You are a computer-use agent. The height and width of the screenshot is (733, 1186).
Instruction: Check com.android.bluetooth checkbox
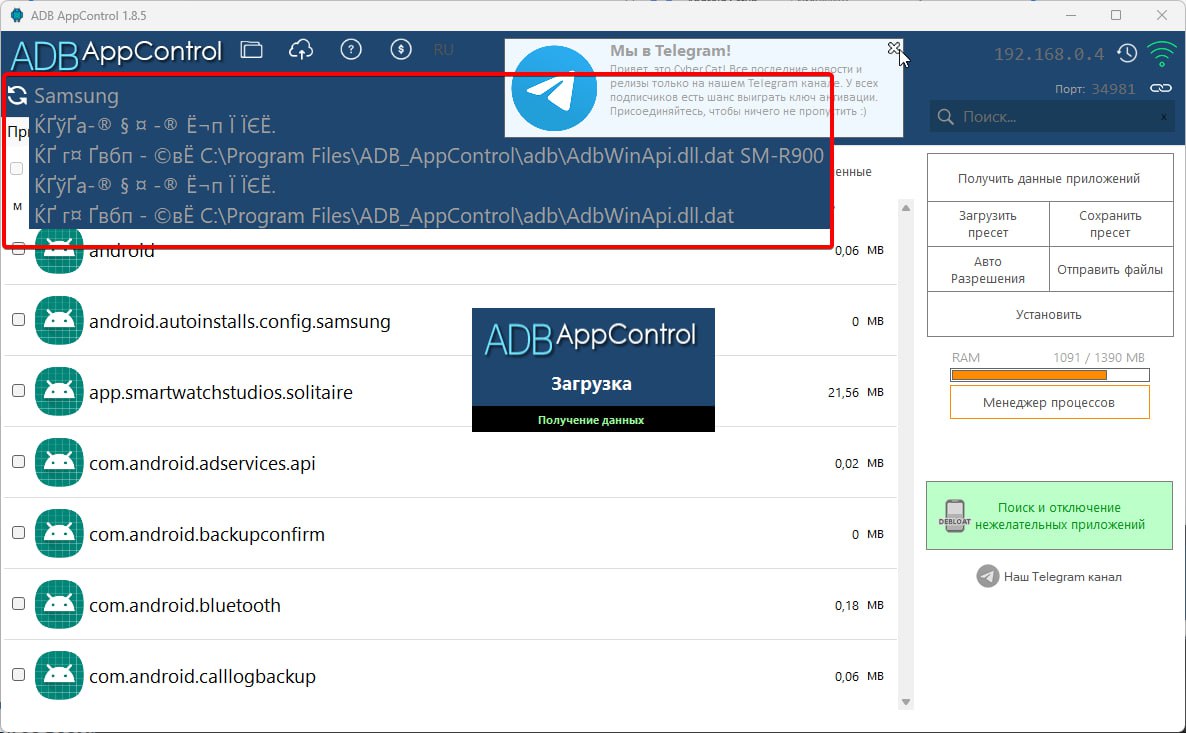click(18, 604)
